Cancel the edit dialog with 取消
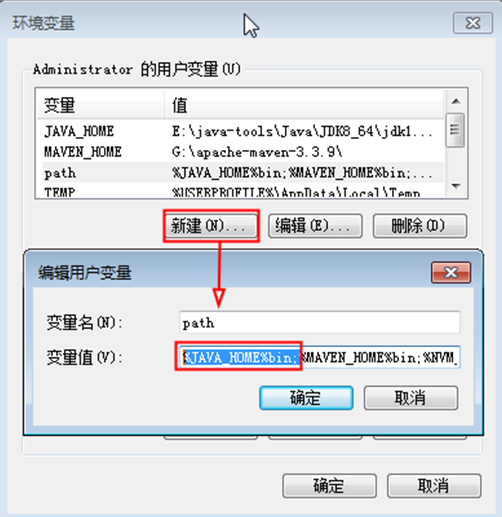This screenshot has width=502, height=517. [x=411, y=398]
